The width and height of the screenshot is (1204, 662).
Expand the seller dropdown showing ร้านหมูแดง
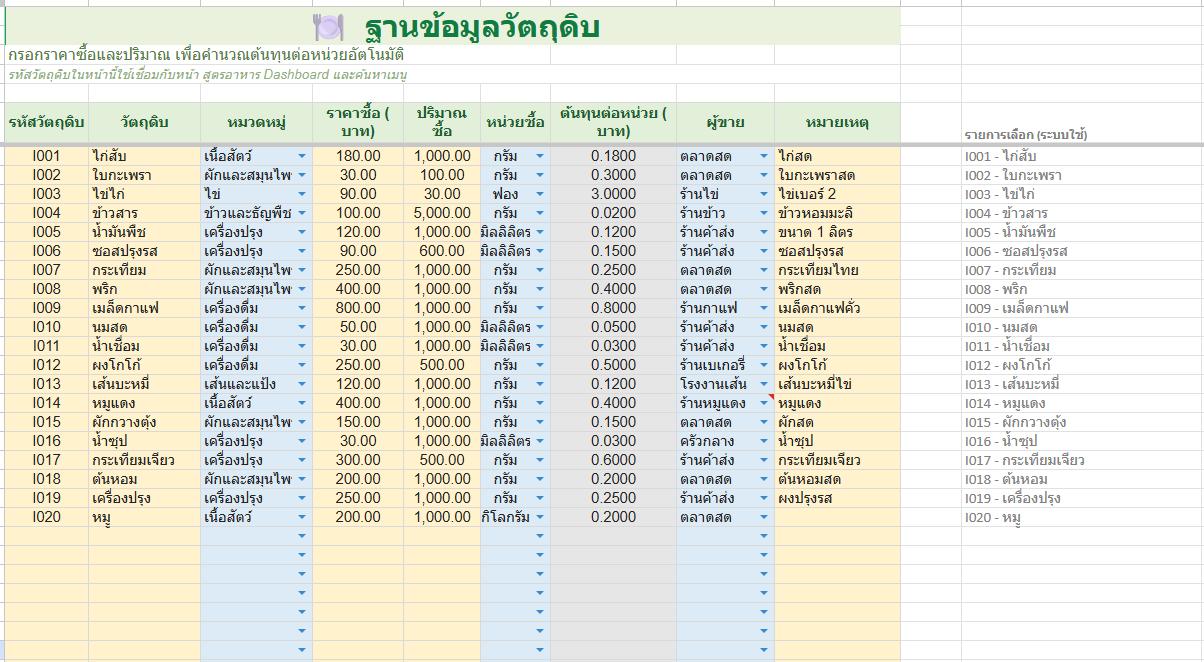tap(764, 403)
